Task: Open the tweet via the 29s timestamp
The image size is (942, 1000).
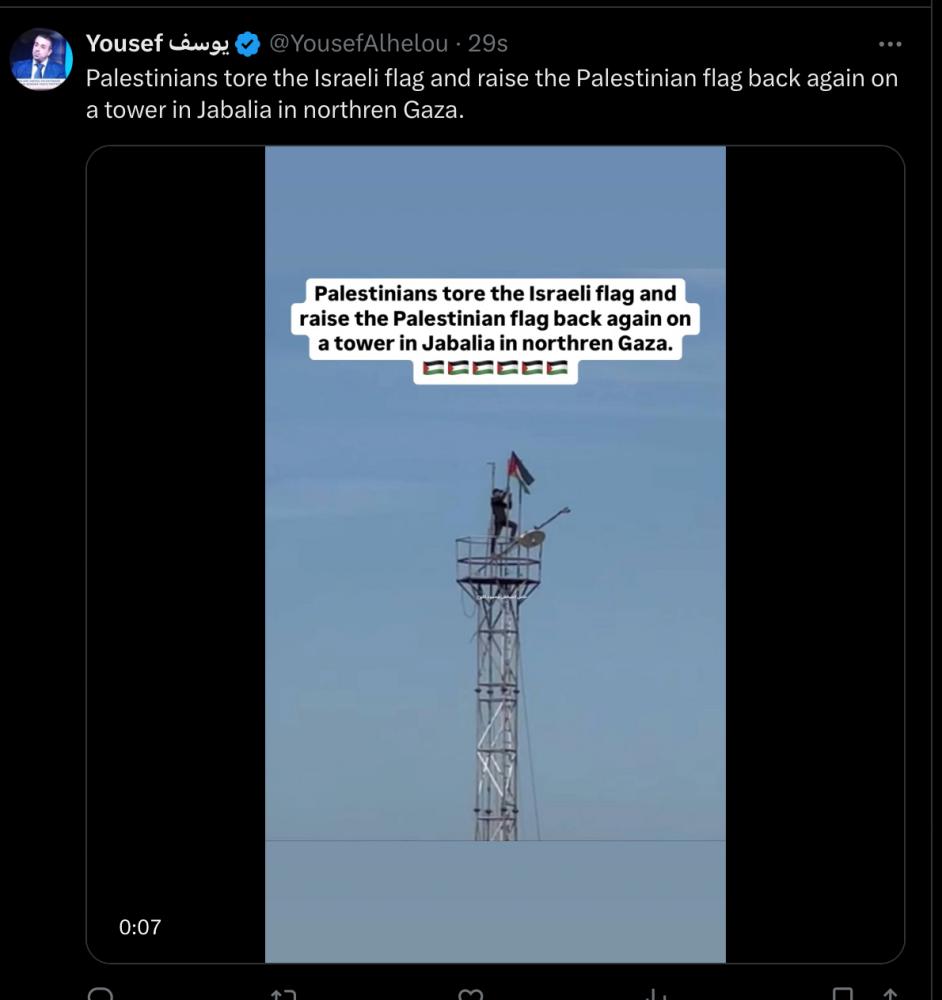Action: point(488,44)
